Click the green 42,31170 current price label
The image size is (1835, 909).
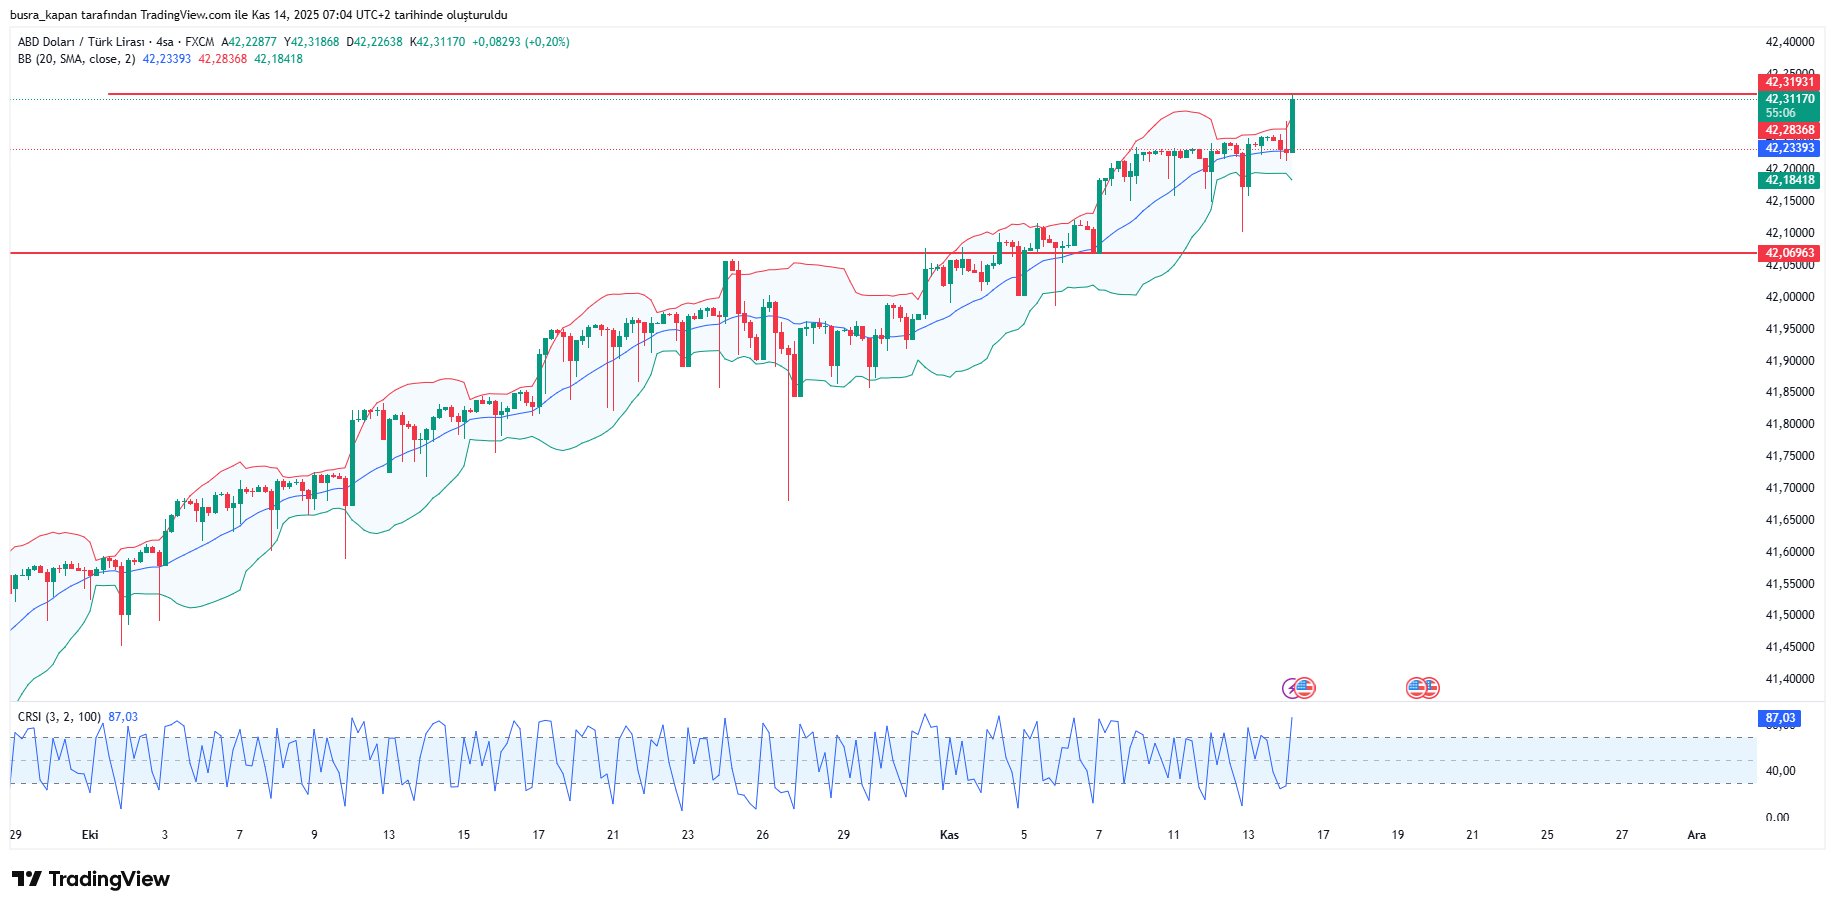pos(1788,99)
